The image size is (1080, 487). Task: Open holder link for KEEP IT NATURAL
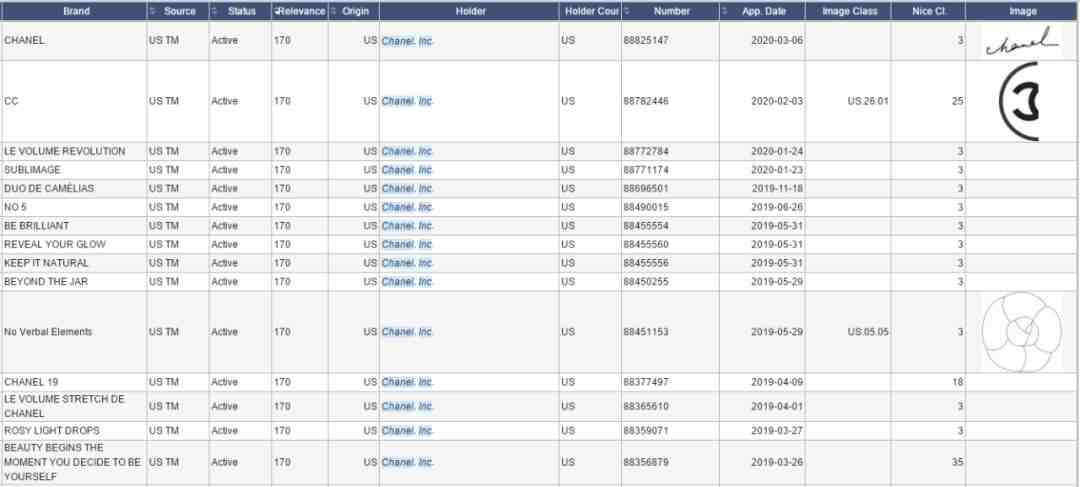[407, 263]
